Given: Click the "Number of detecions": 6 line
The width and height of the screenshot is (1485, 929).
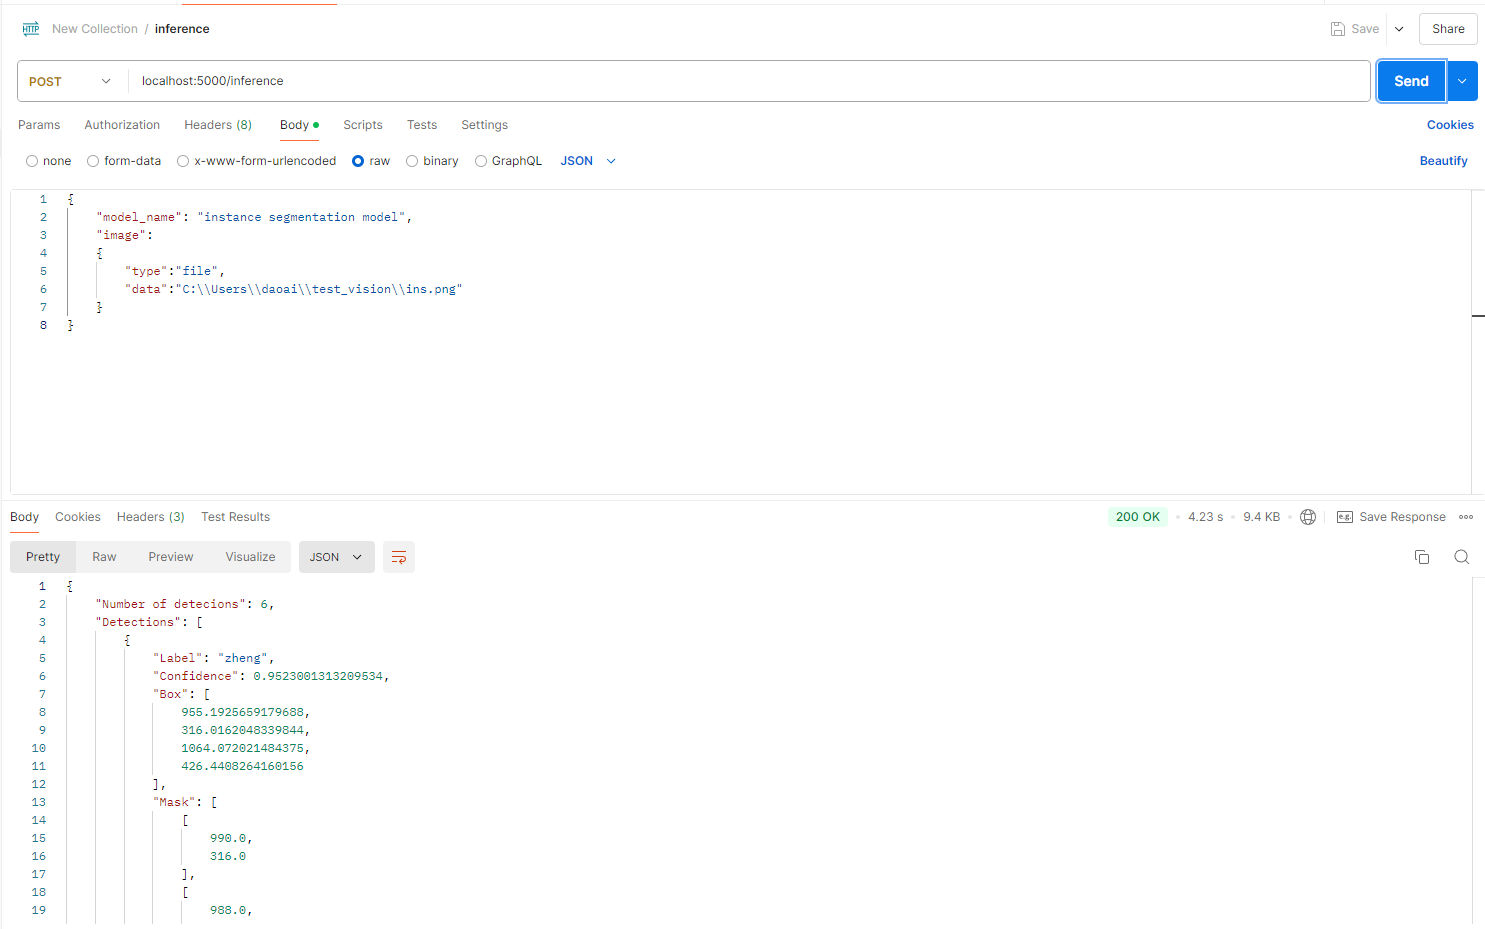Looking at the screenshot, I should (184, 604).
